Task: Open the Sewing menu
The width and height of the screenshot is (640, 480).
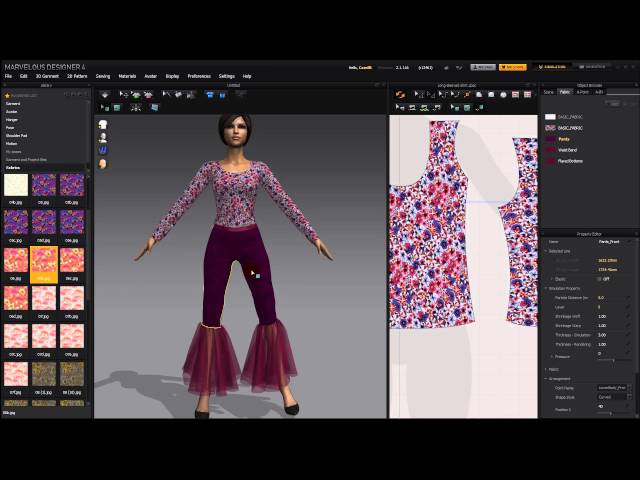Action: pyautogui.click(x=103, y=76)
